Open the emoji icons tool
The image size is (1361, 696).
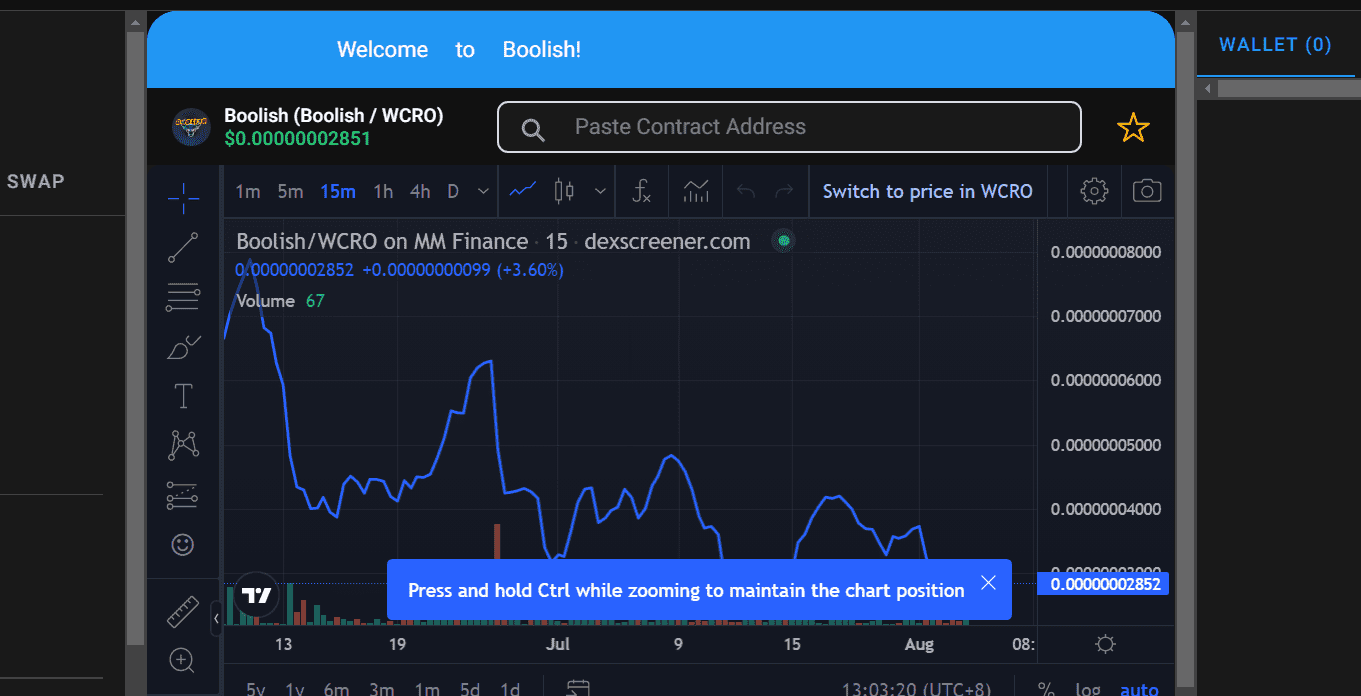point(183,545)
